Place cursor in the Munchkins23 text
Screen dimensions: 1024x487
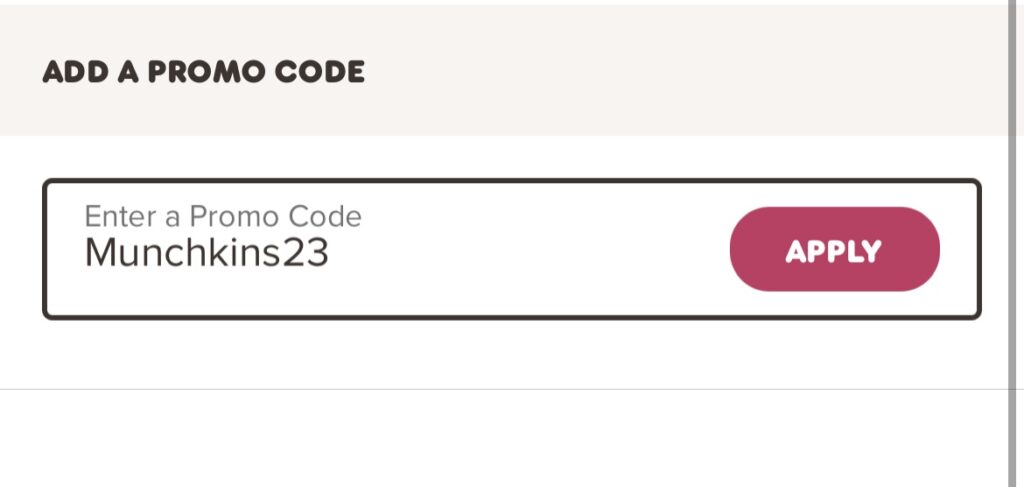(206, 253)
